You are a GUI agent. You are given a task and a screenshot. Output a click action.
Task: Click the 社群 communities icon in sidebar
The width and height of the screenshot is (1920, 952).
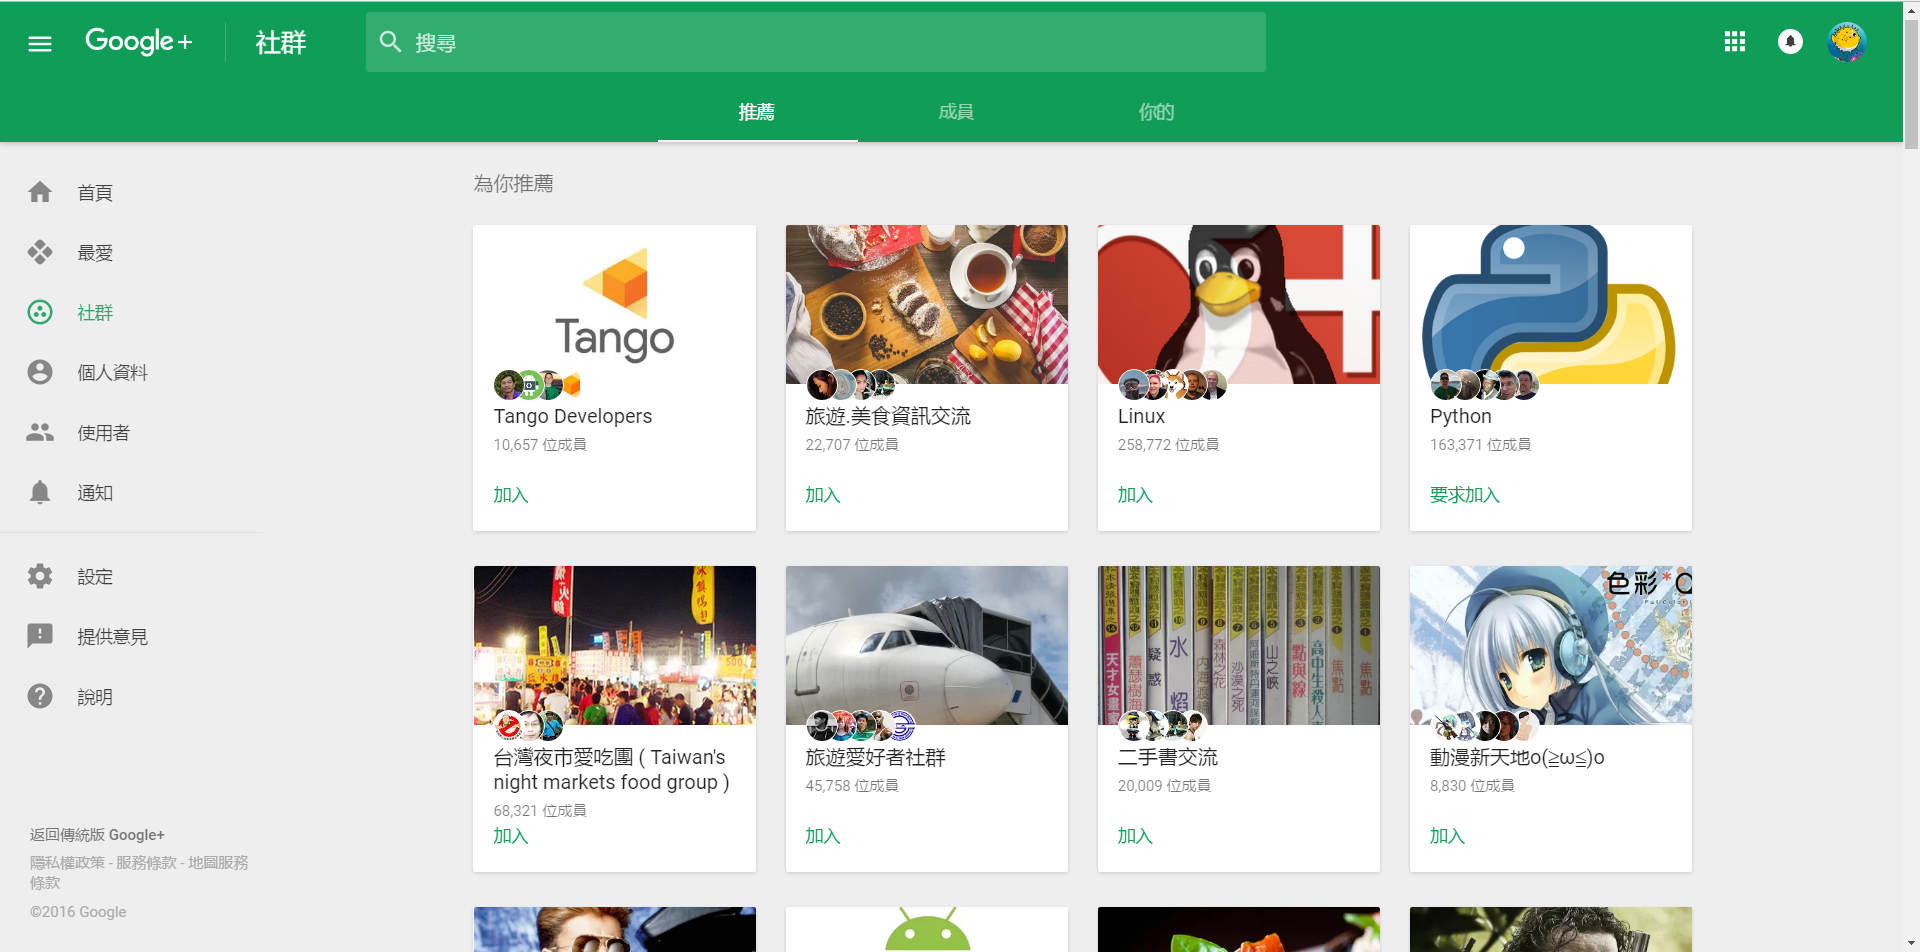click(x=40, y=312)
